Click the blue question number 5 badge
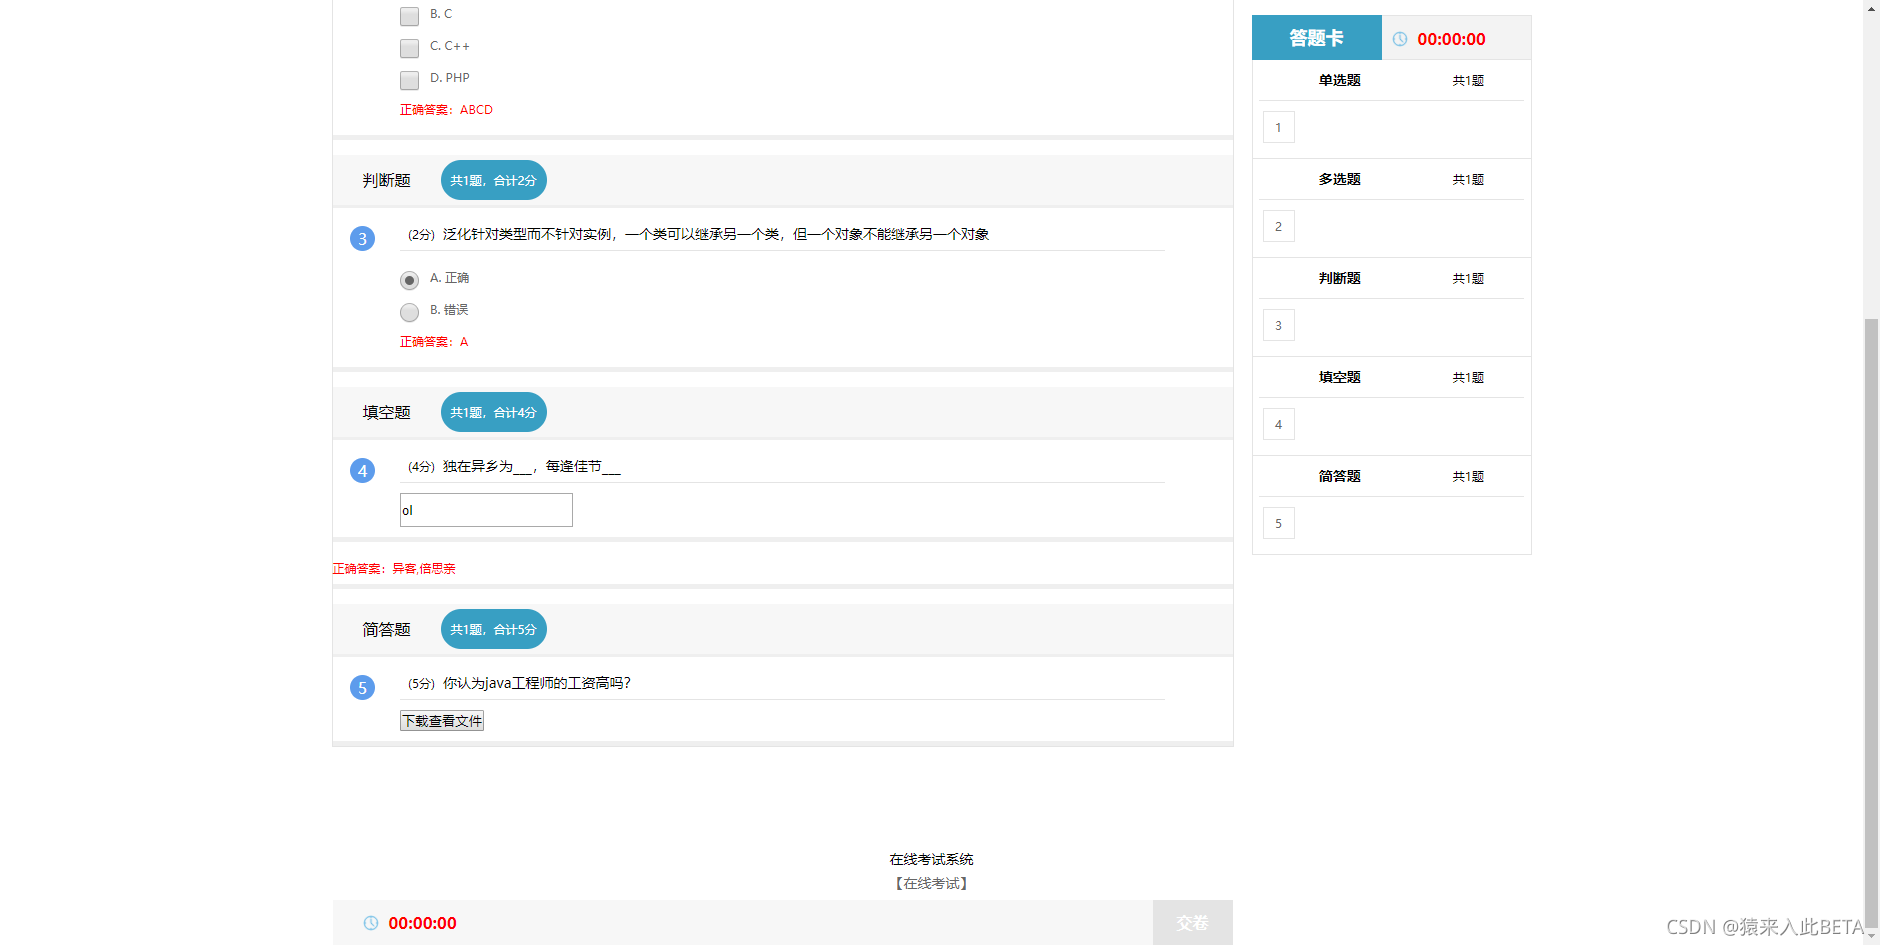This screenshot has height=945, width=1880. (362, 687)
